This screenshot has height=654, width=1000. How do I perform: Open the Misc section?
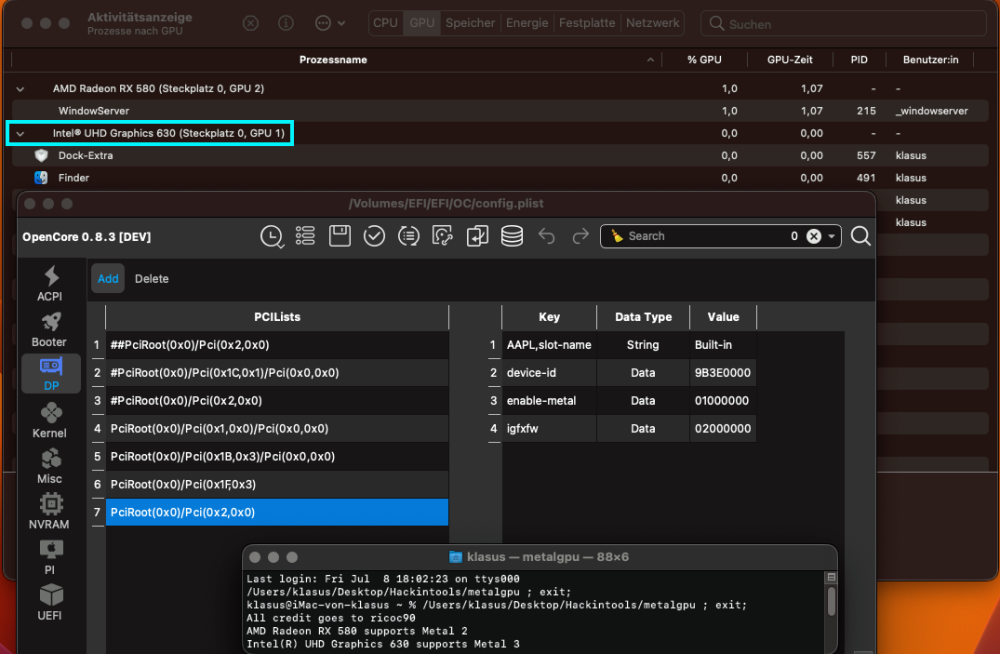tap(50, 466)
